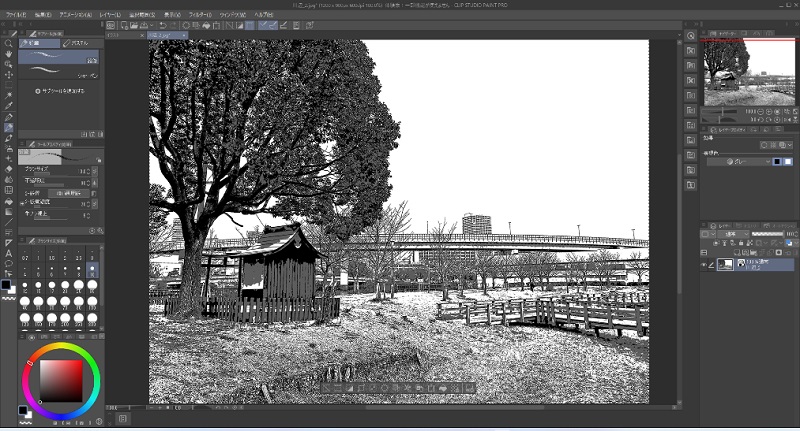
Task: Switch to the パステル sub tool group tab
Action: coord(83,43)
